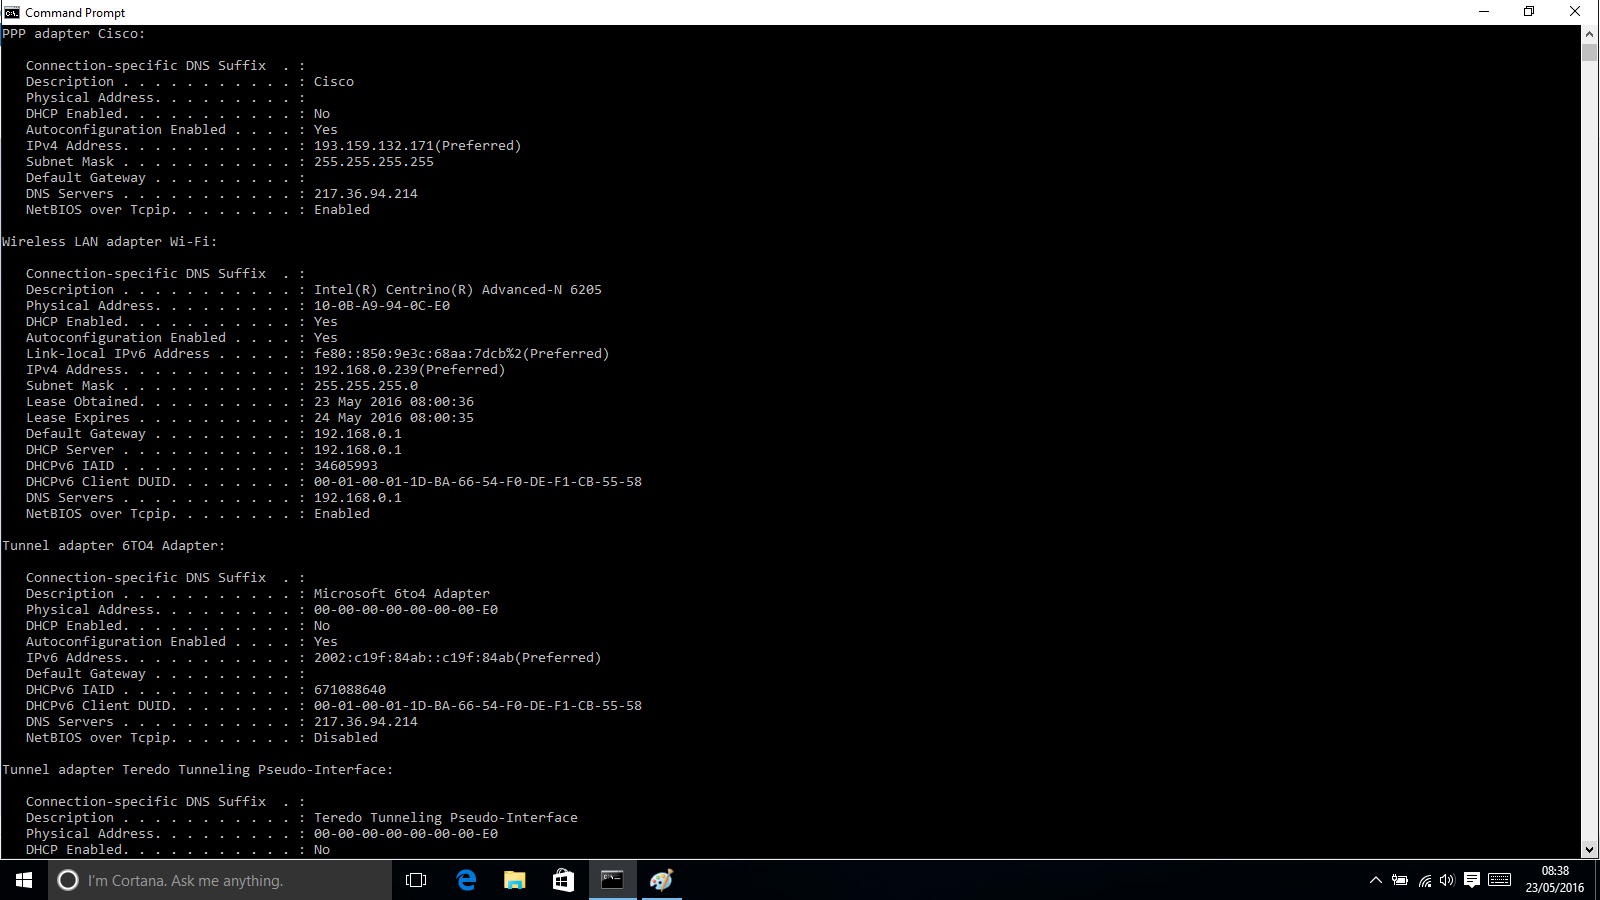
Task: Click lease expires '24 May 2016 08:00:35'
Action: 394,418
